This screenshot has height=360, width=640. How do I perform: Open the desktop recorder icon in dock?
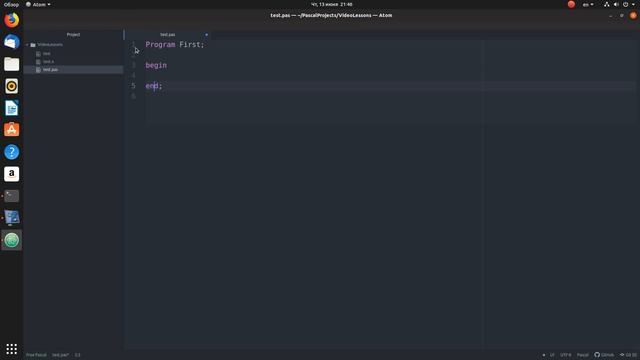coord(11,218)
